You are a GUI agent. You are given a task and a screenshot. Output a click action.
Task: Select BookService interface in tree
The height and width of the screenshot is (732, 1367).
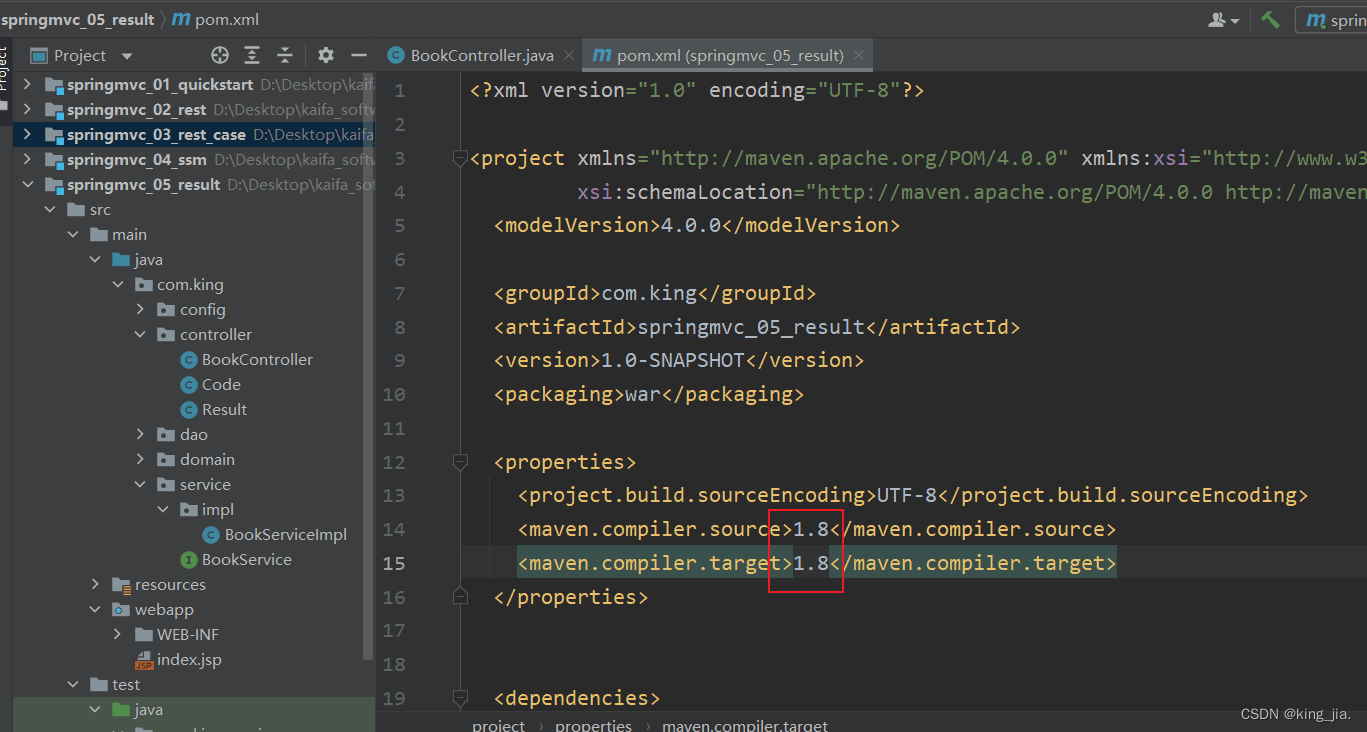(236, 559)
